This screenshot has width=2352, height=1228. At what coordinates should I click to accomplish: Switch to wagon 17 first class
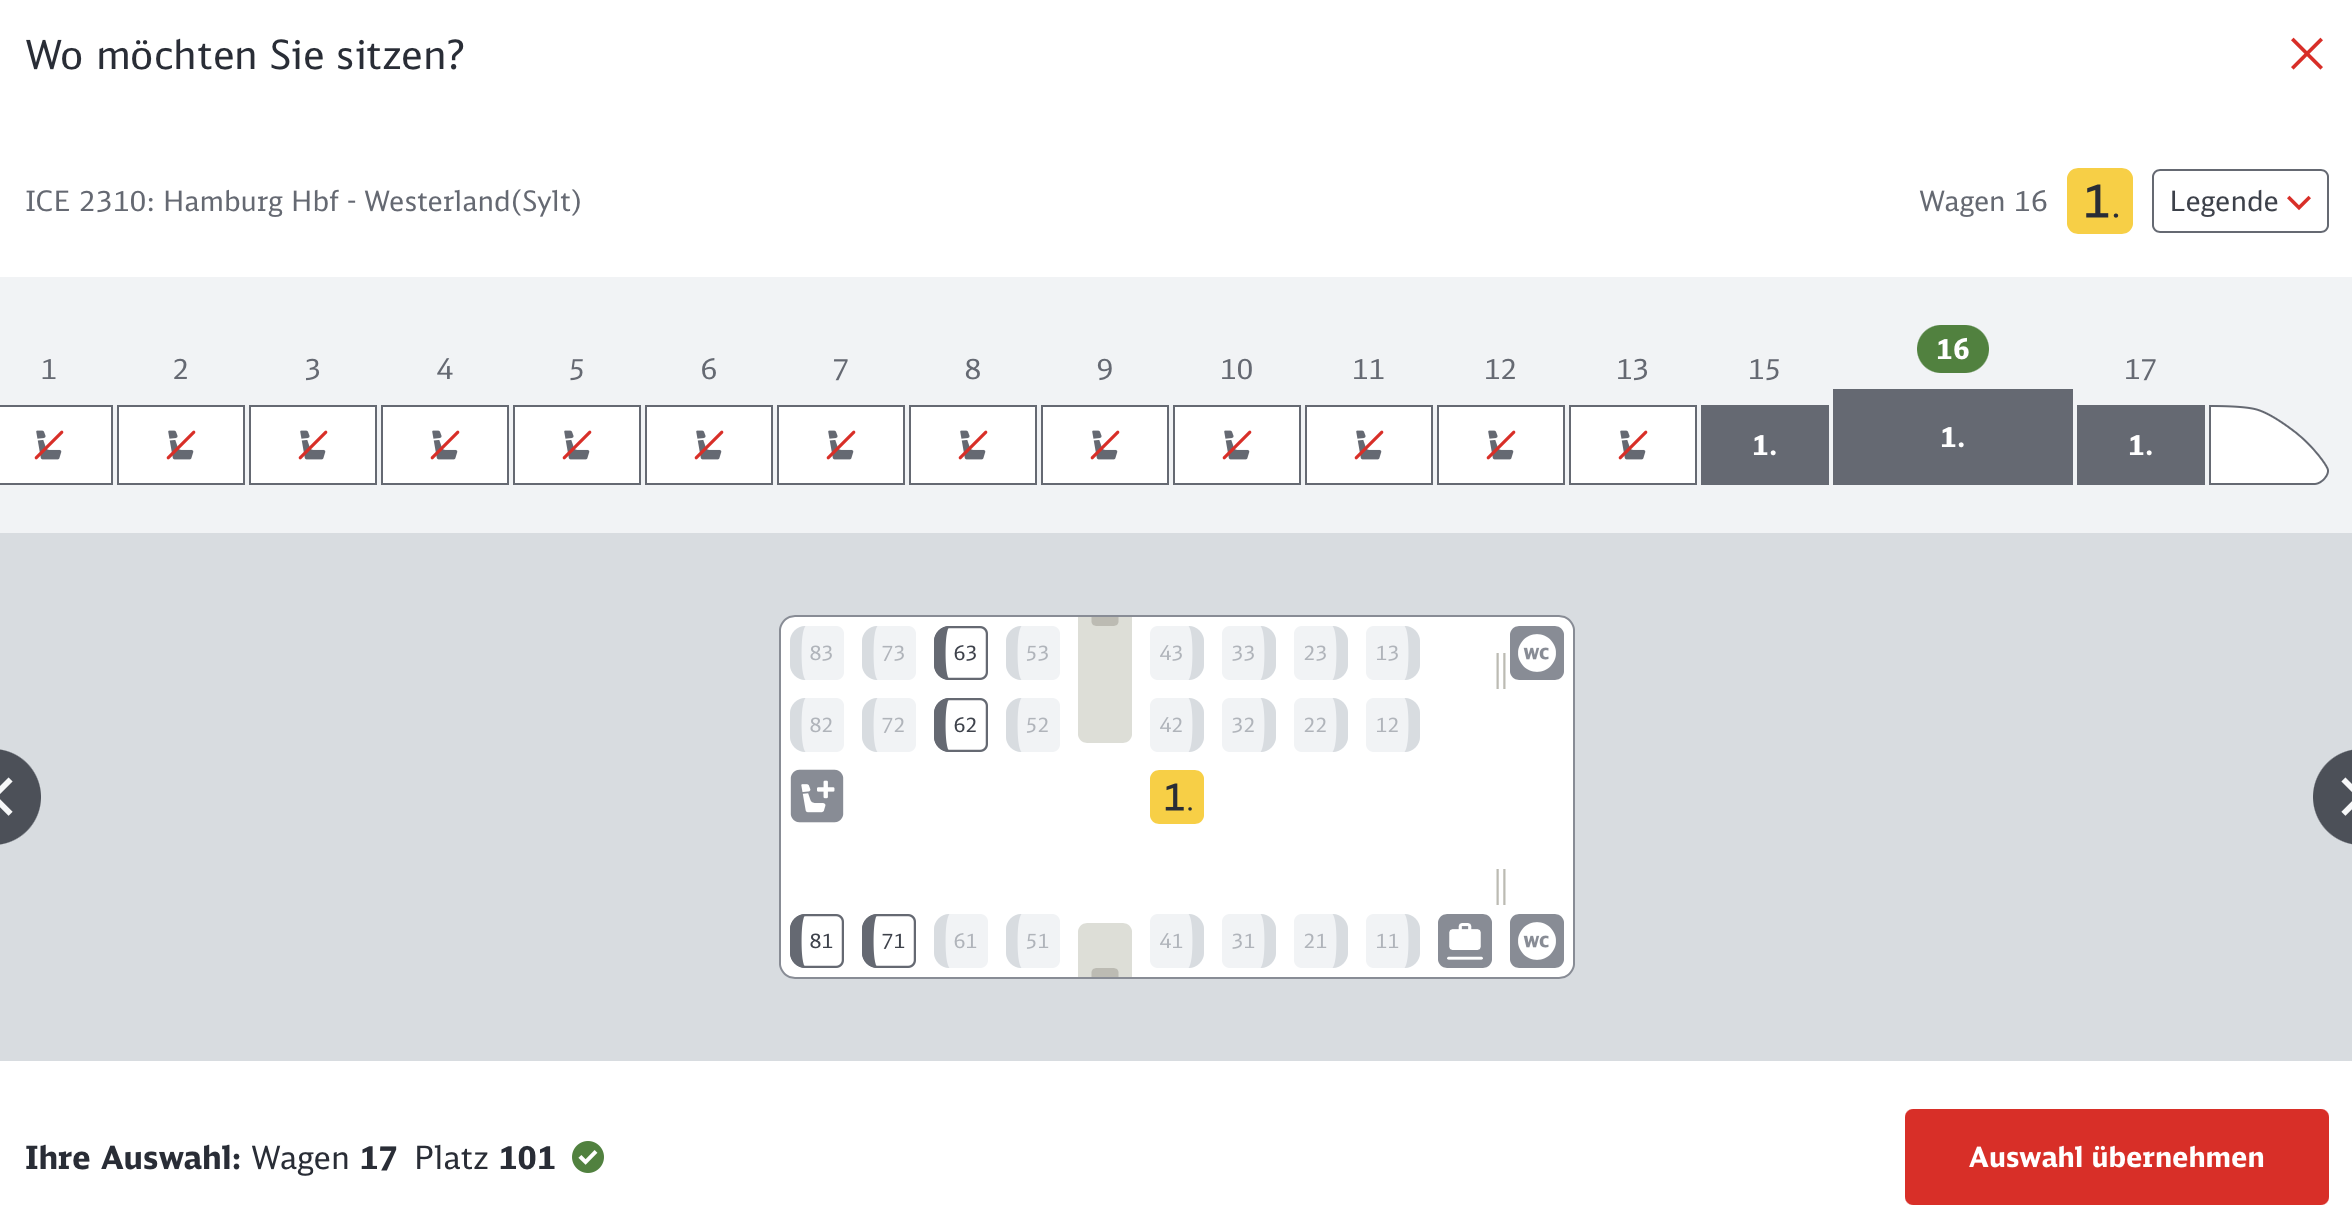(2140, 445)
